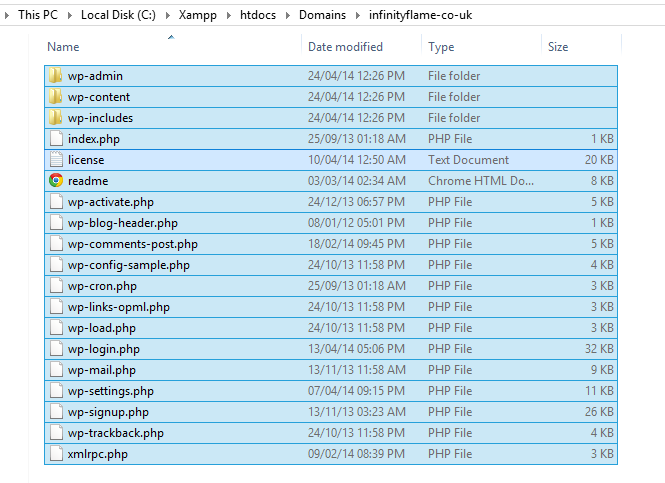The image size is (665, 483).
Task: Click the wp-comments-post.php file icon
Action: 56,244
